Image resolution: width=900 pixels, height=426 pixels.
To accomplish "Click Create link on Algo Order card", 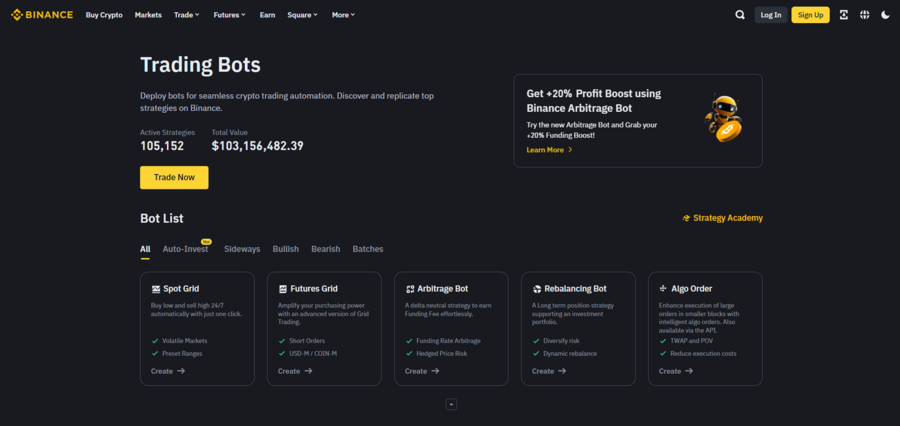I will tap(676, 371).
